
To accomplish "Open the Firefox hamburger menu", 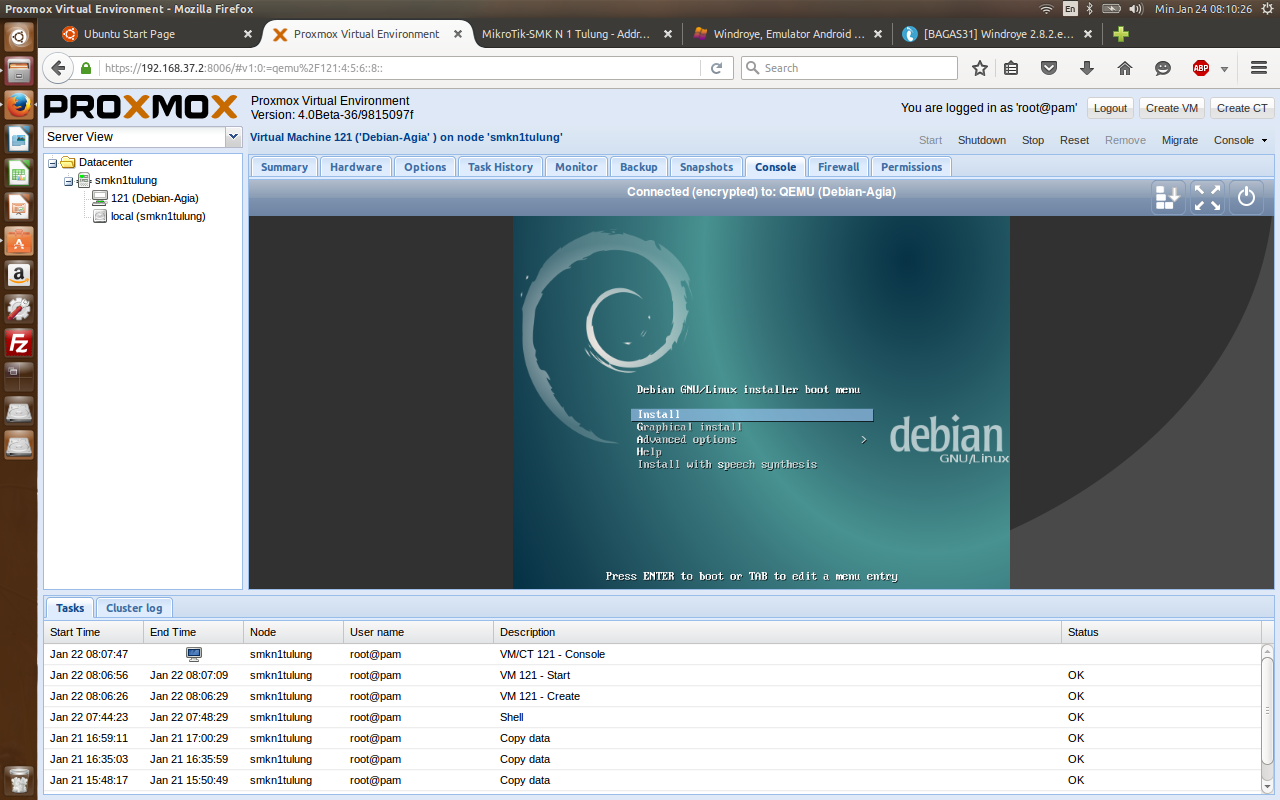I will 1259,68.
